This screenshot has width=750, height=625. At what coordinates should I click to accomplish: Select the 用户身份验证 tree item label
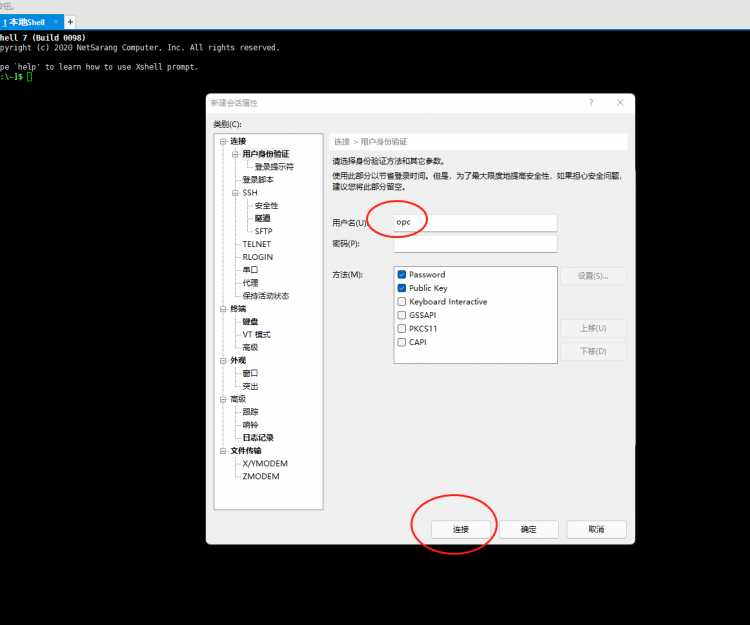click(x=265, y=154)
